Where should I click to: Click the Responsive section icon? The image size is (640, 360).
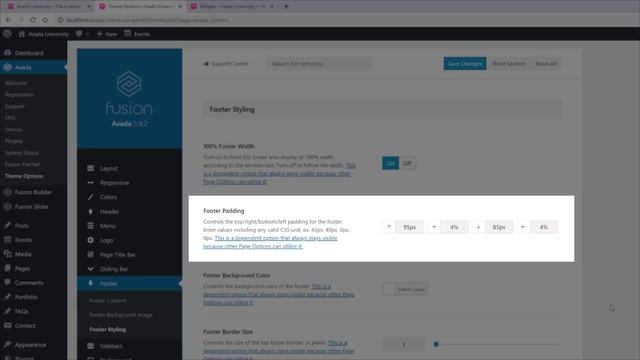pos(91,182)
